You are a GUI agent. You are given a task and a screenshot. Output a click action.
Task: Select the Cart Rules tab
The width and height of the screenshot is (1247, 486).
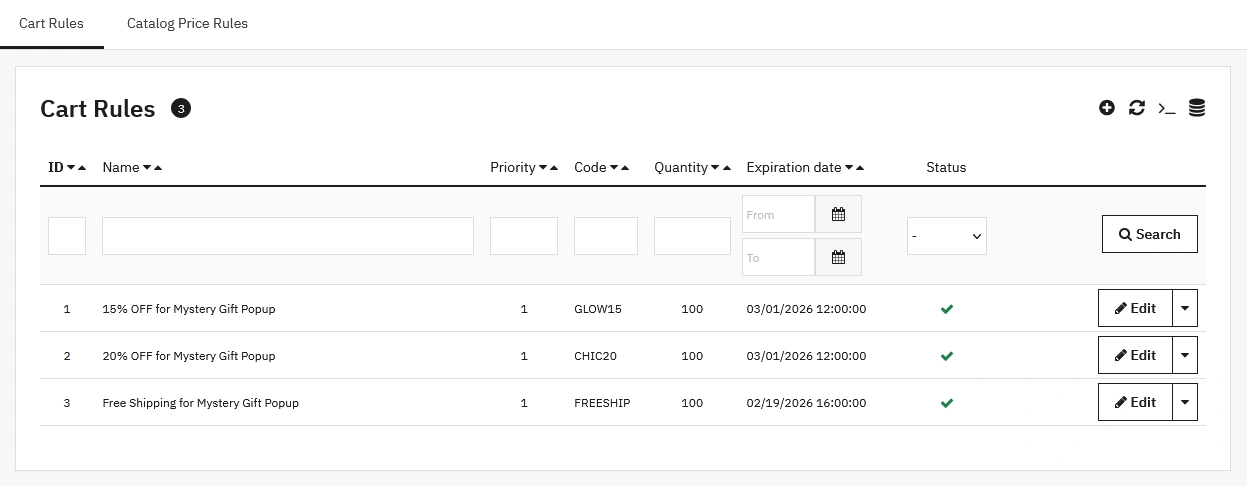[51, 23]
